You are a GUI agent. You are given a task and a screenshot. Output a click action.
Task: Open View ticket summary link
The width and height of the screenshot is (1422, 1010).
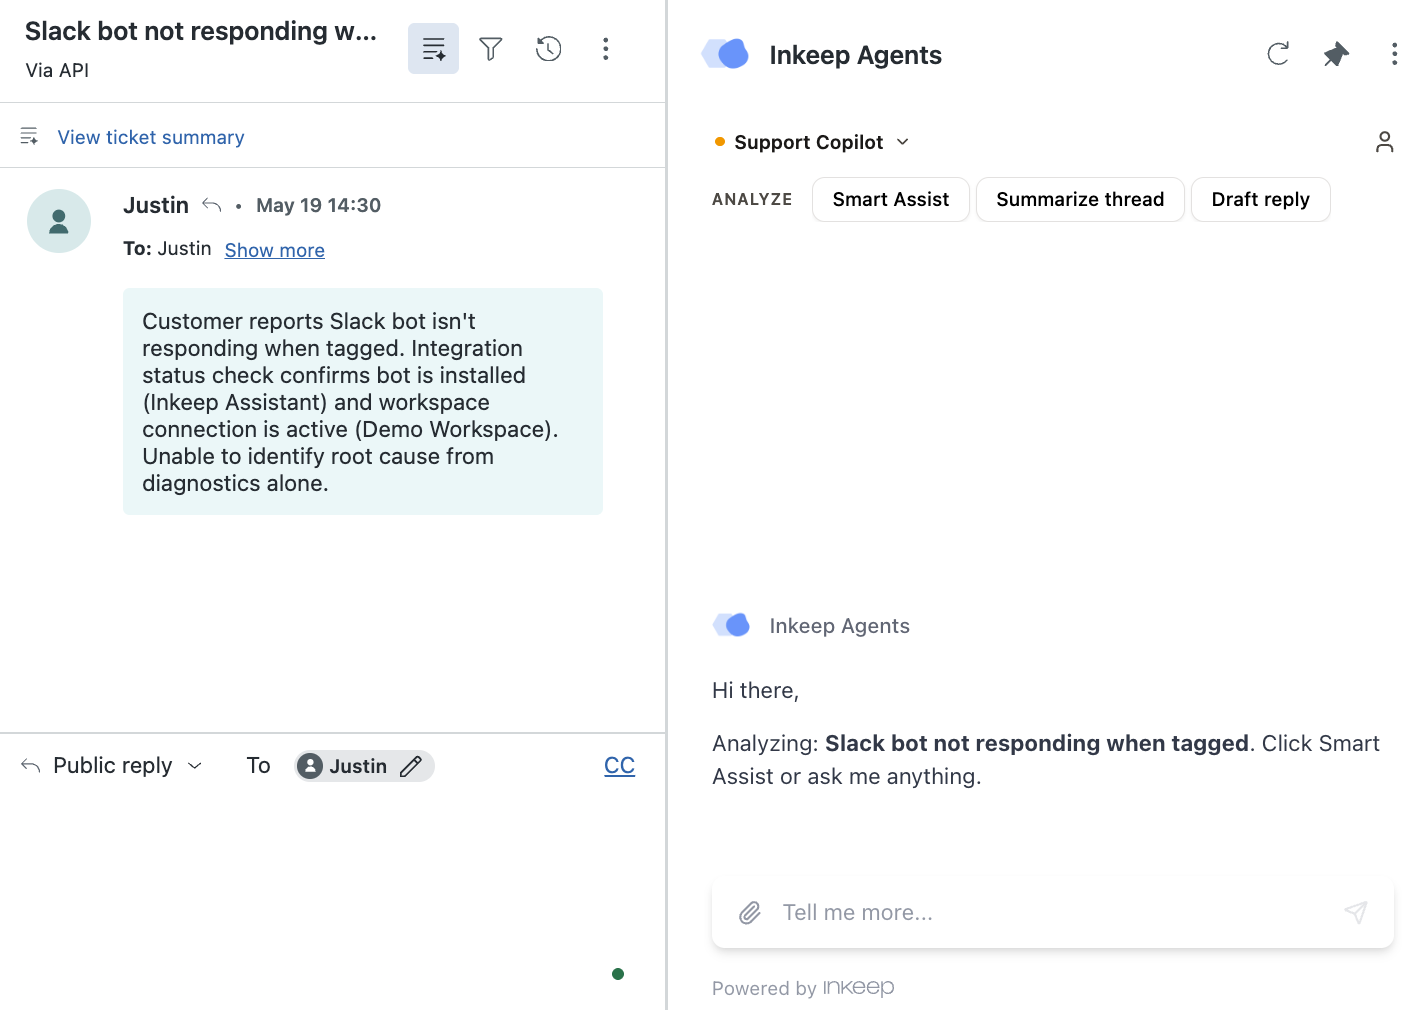151,137
